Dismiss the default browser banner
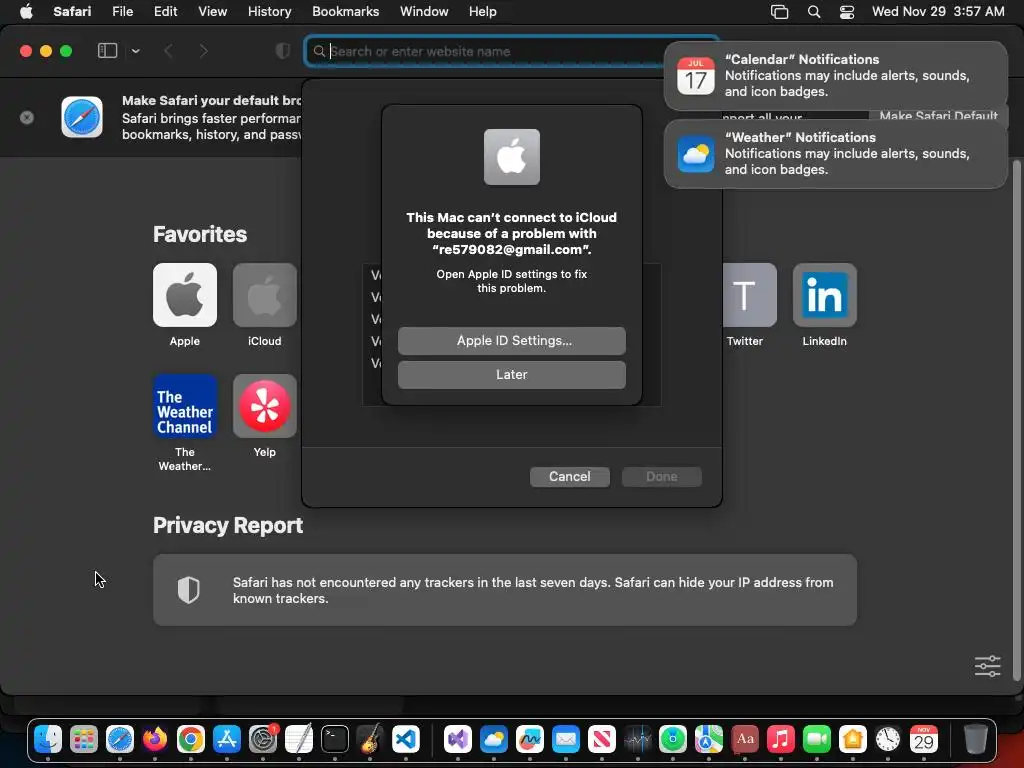The image size is (1024, 768). click(x=27, y=118)
